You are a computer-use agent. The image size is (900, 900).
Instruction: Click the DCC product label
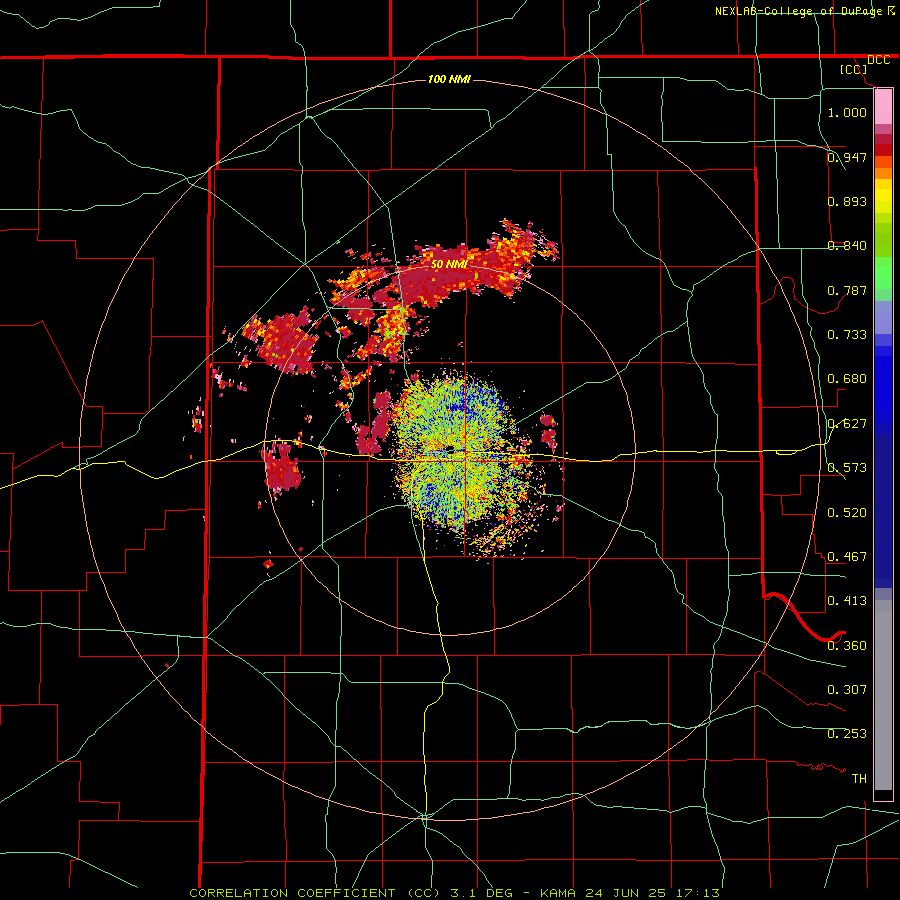coord(878,60)
